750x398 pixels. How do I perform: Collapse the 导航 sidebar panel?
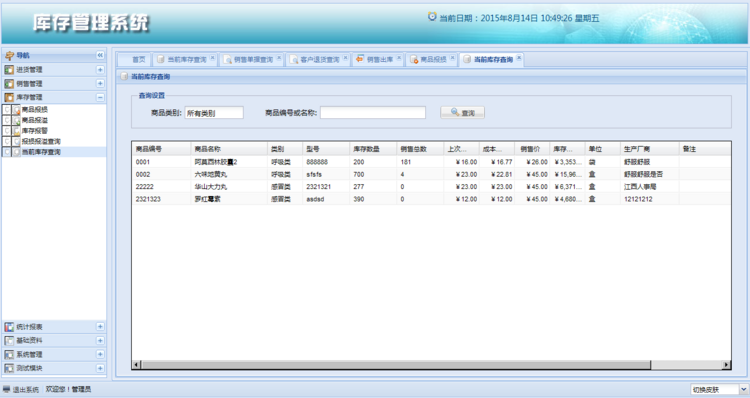[100, 55]
